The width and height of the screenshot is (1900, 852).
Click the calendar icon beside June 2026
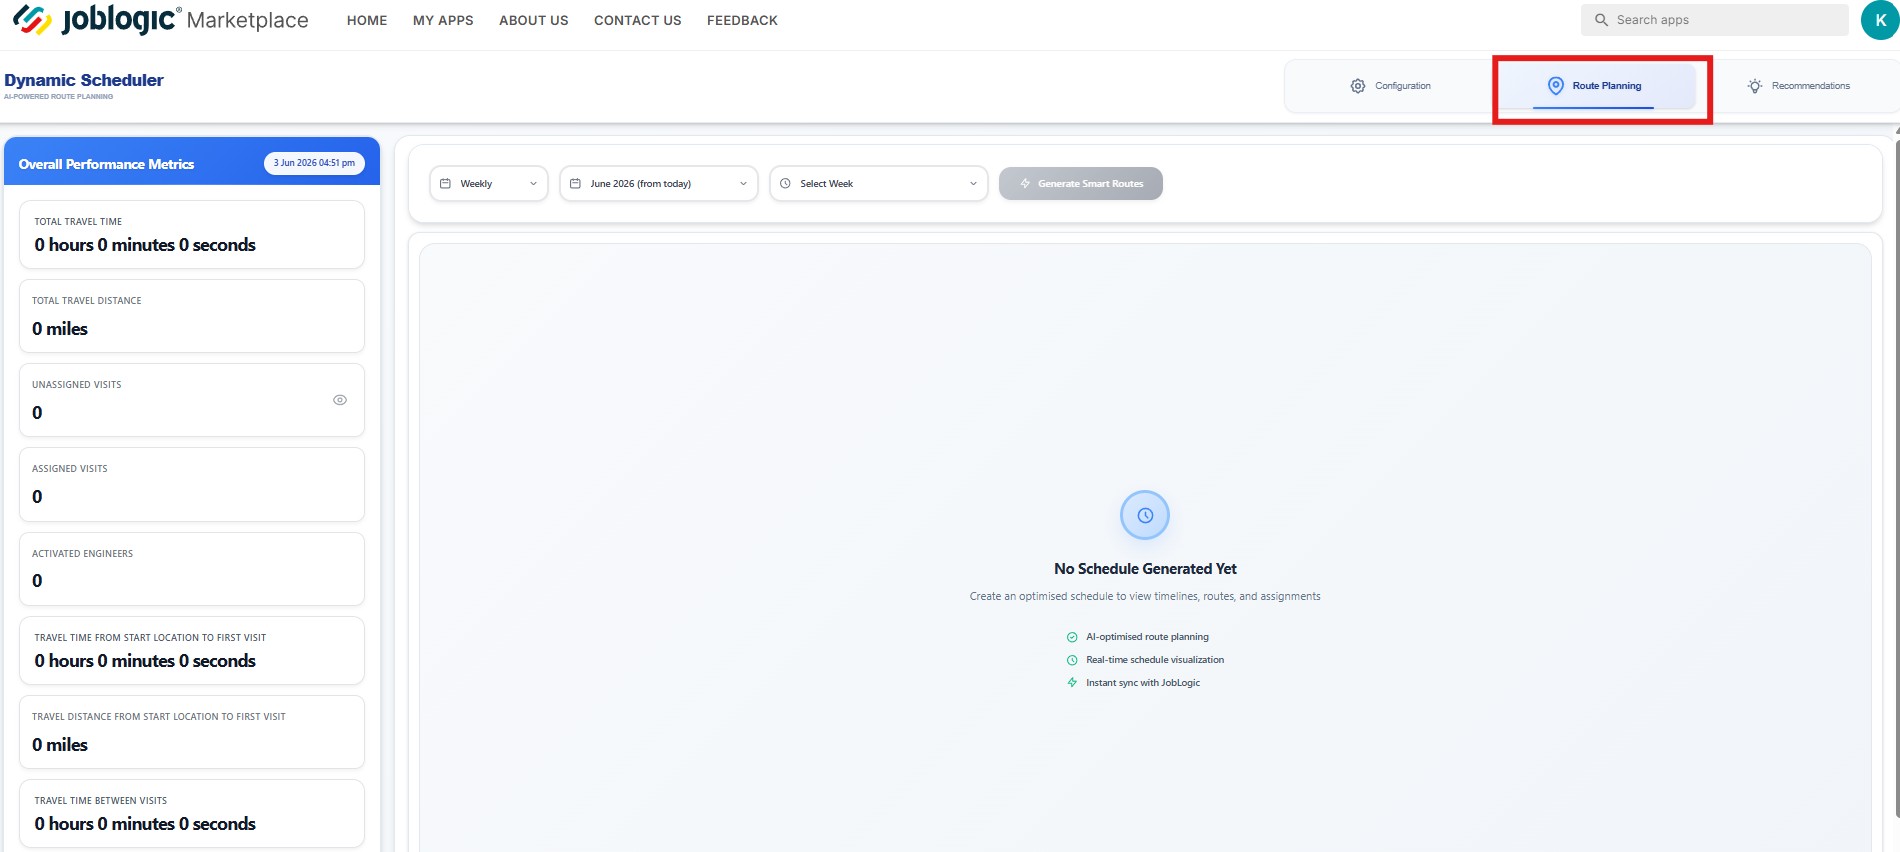click(x=575, y=184)
